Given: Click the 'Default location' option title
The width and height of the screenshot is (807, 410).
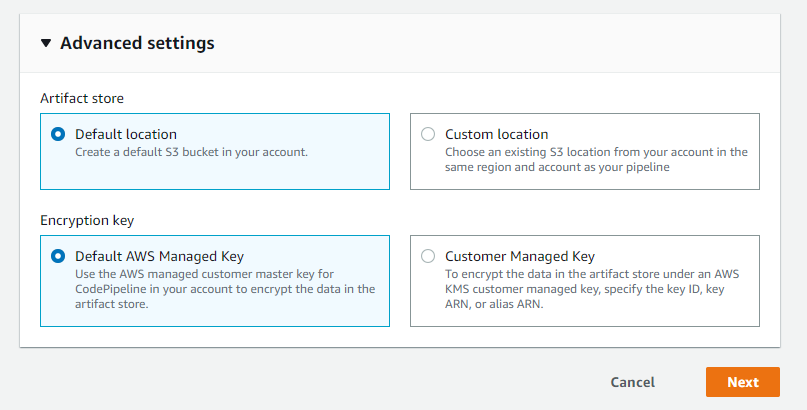Looking at the screenshot, I should (126, 134).
